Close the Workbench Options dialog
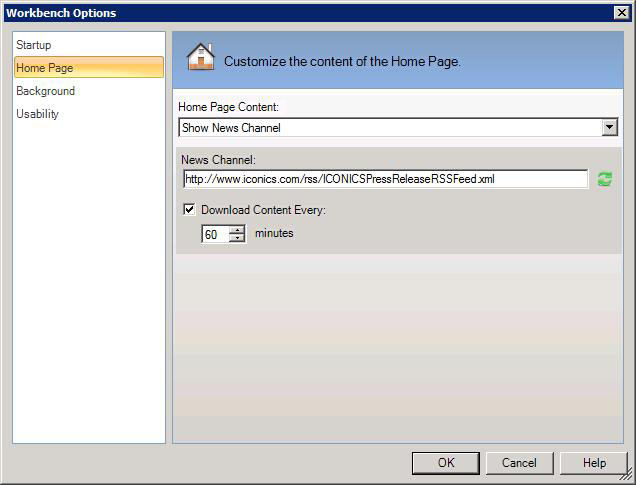 (x=621, y=12)
